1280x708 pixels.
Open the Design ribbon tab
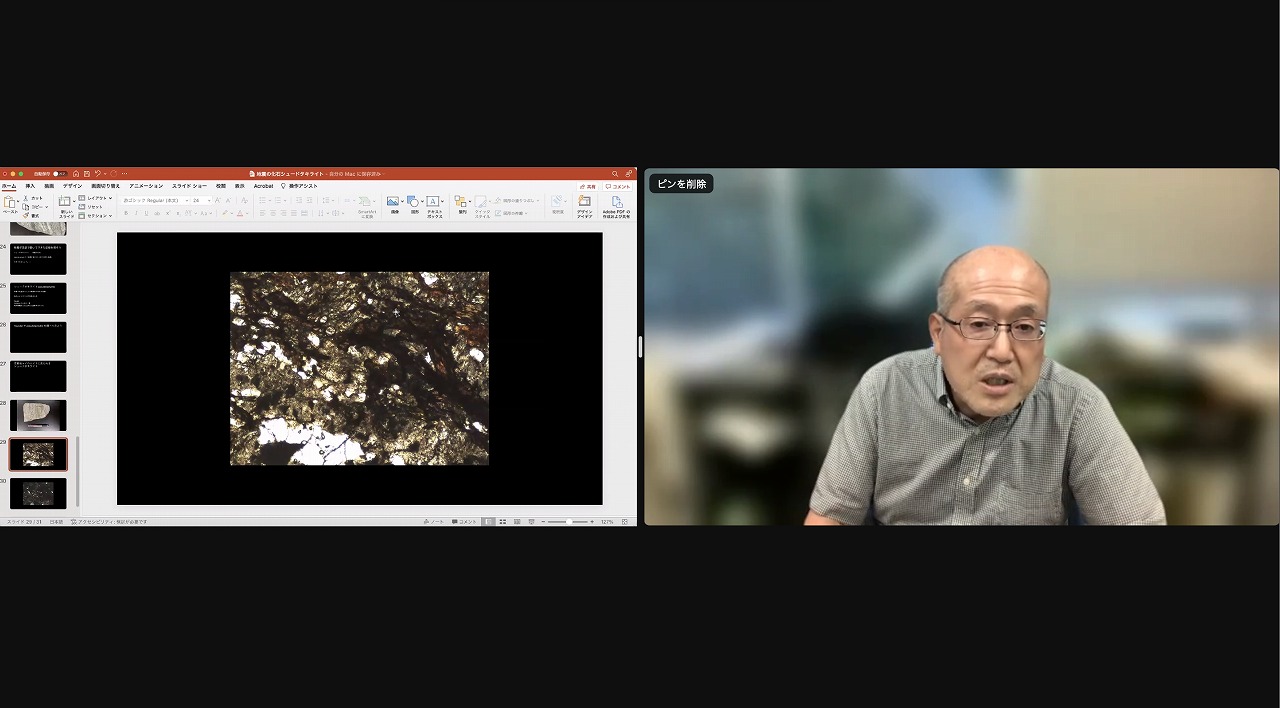72,186
